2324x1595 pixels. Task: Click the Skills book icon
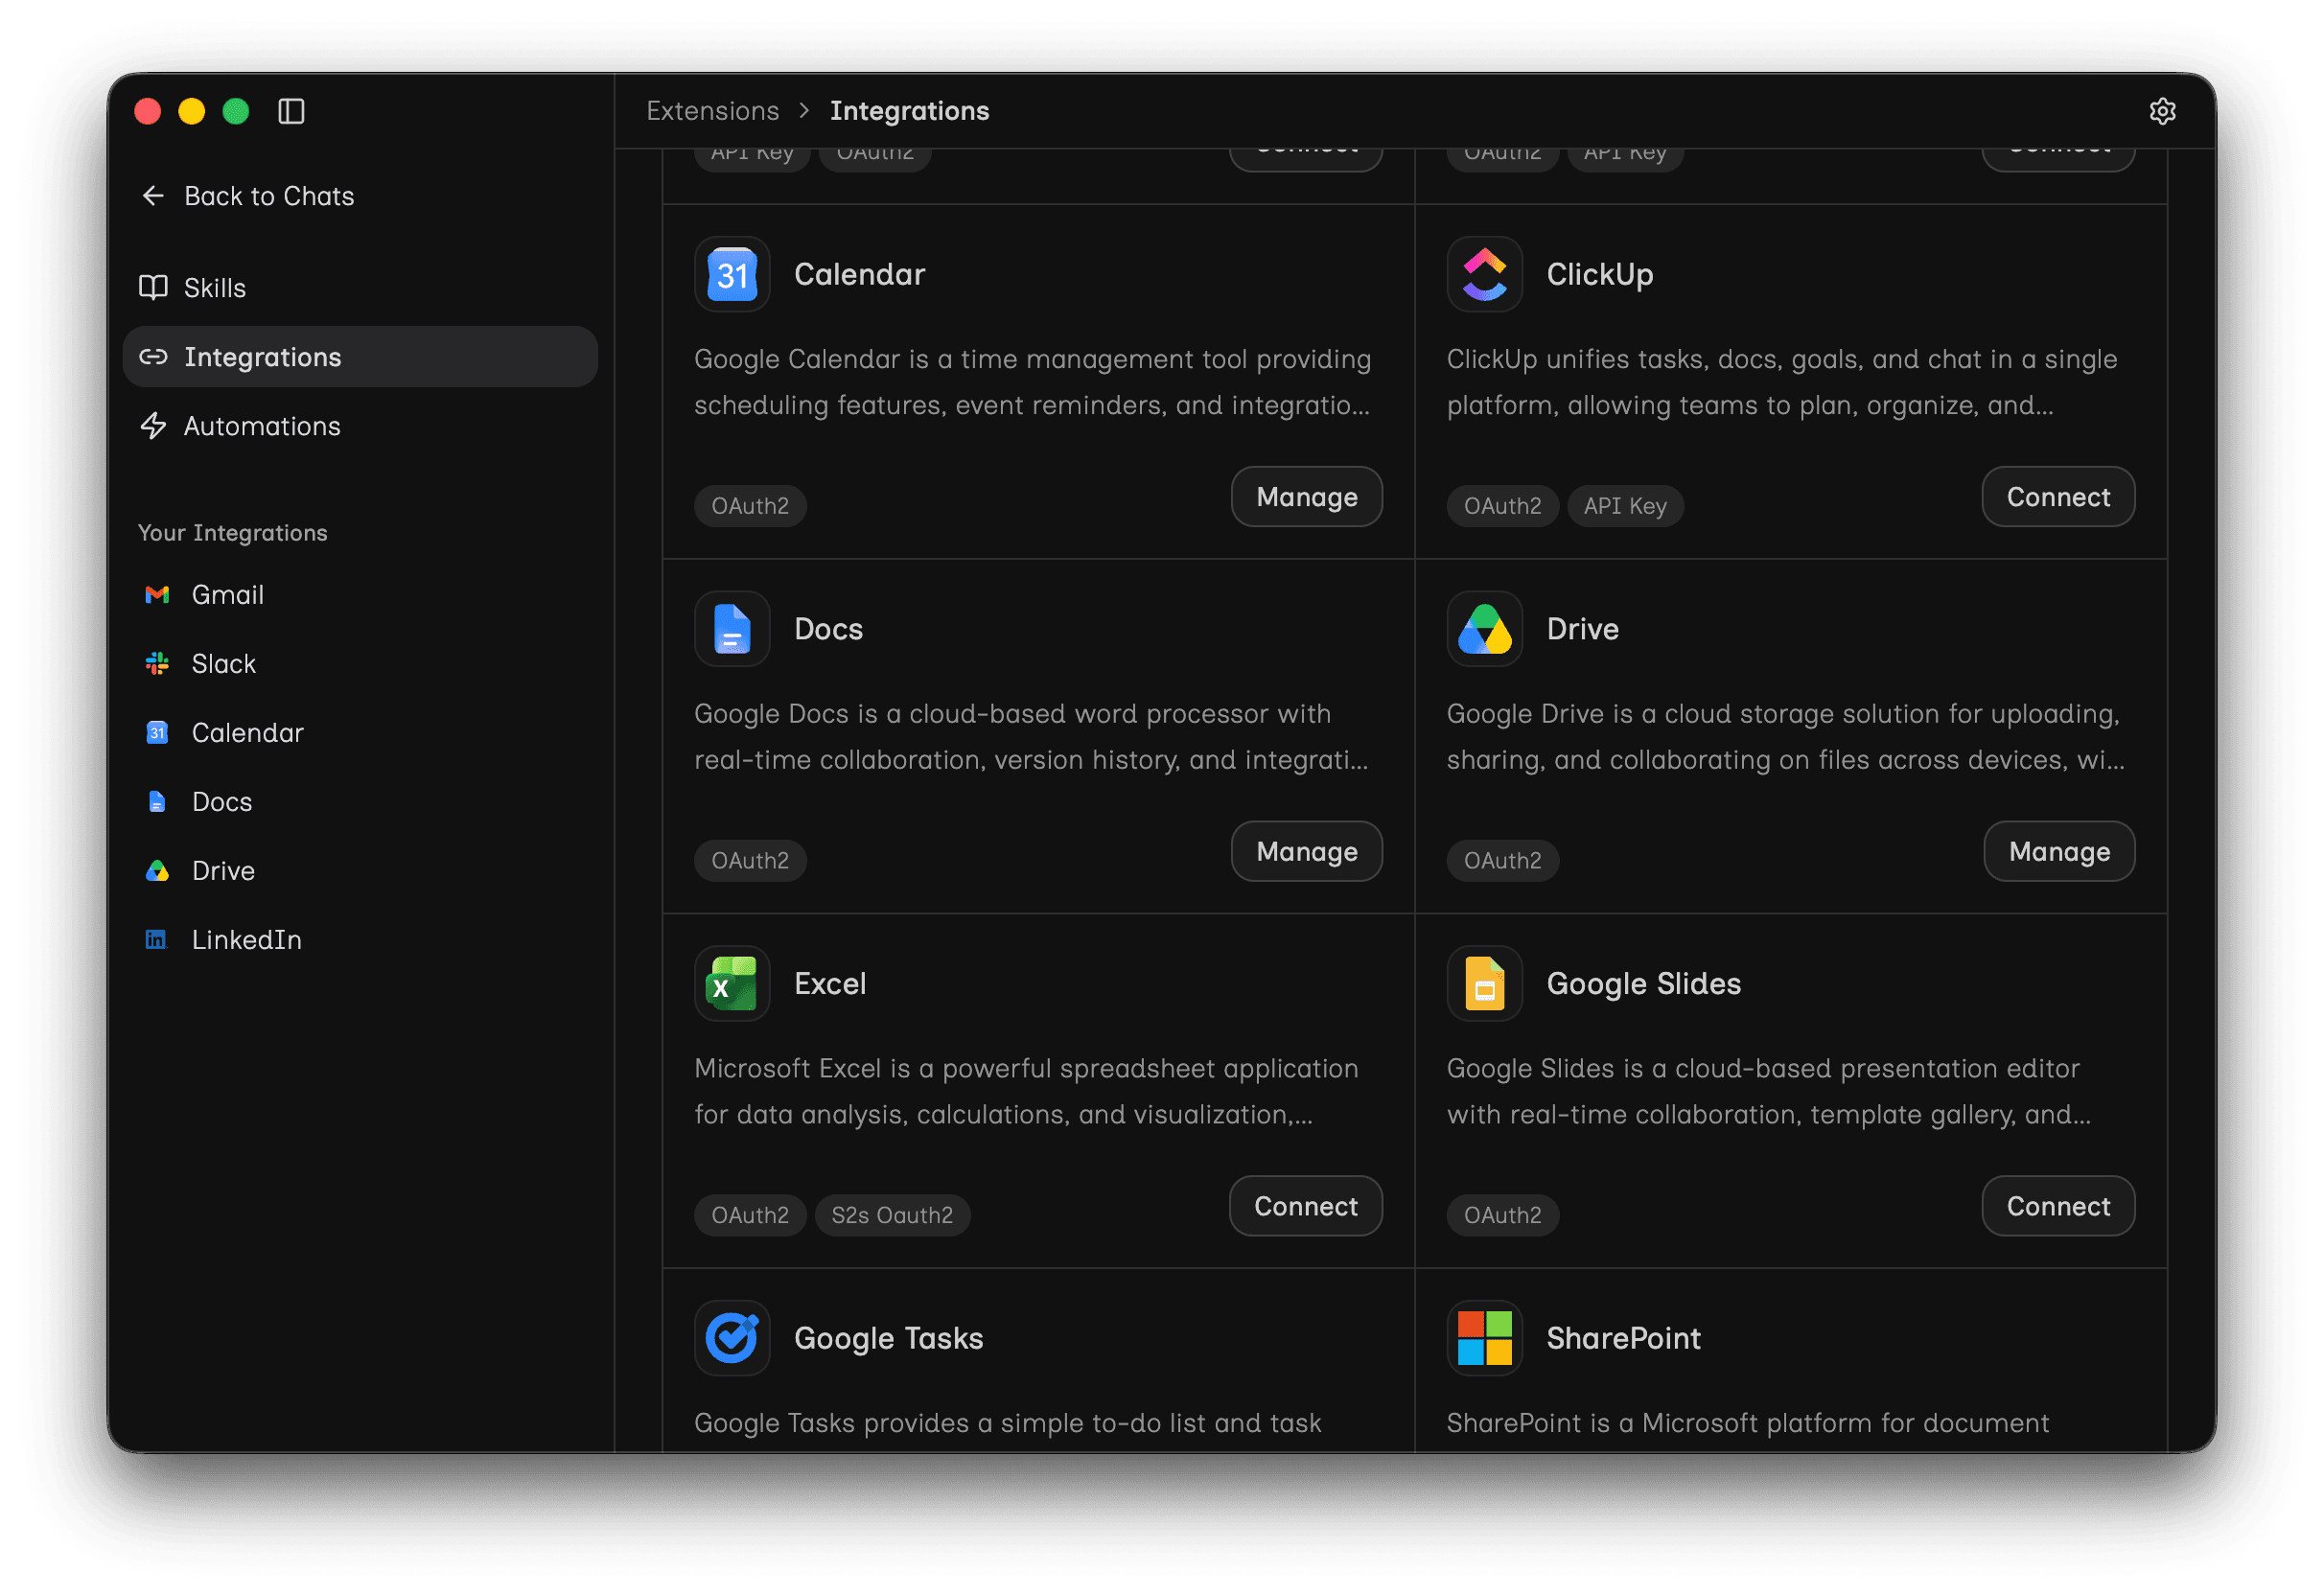tap(153, 288)
